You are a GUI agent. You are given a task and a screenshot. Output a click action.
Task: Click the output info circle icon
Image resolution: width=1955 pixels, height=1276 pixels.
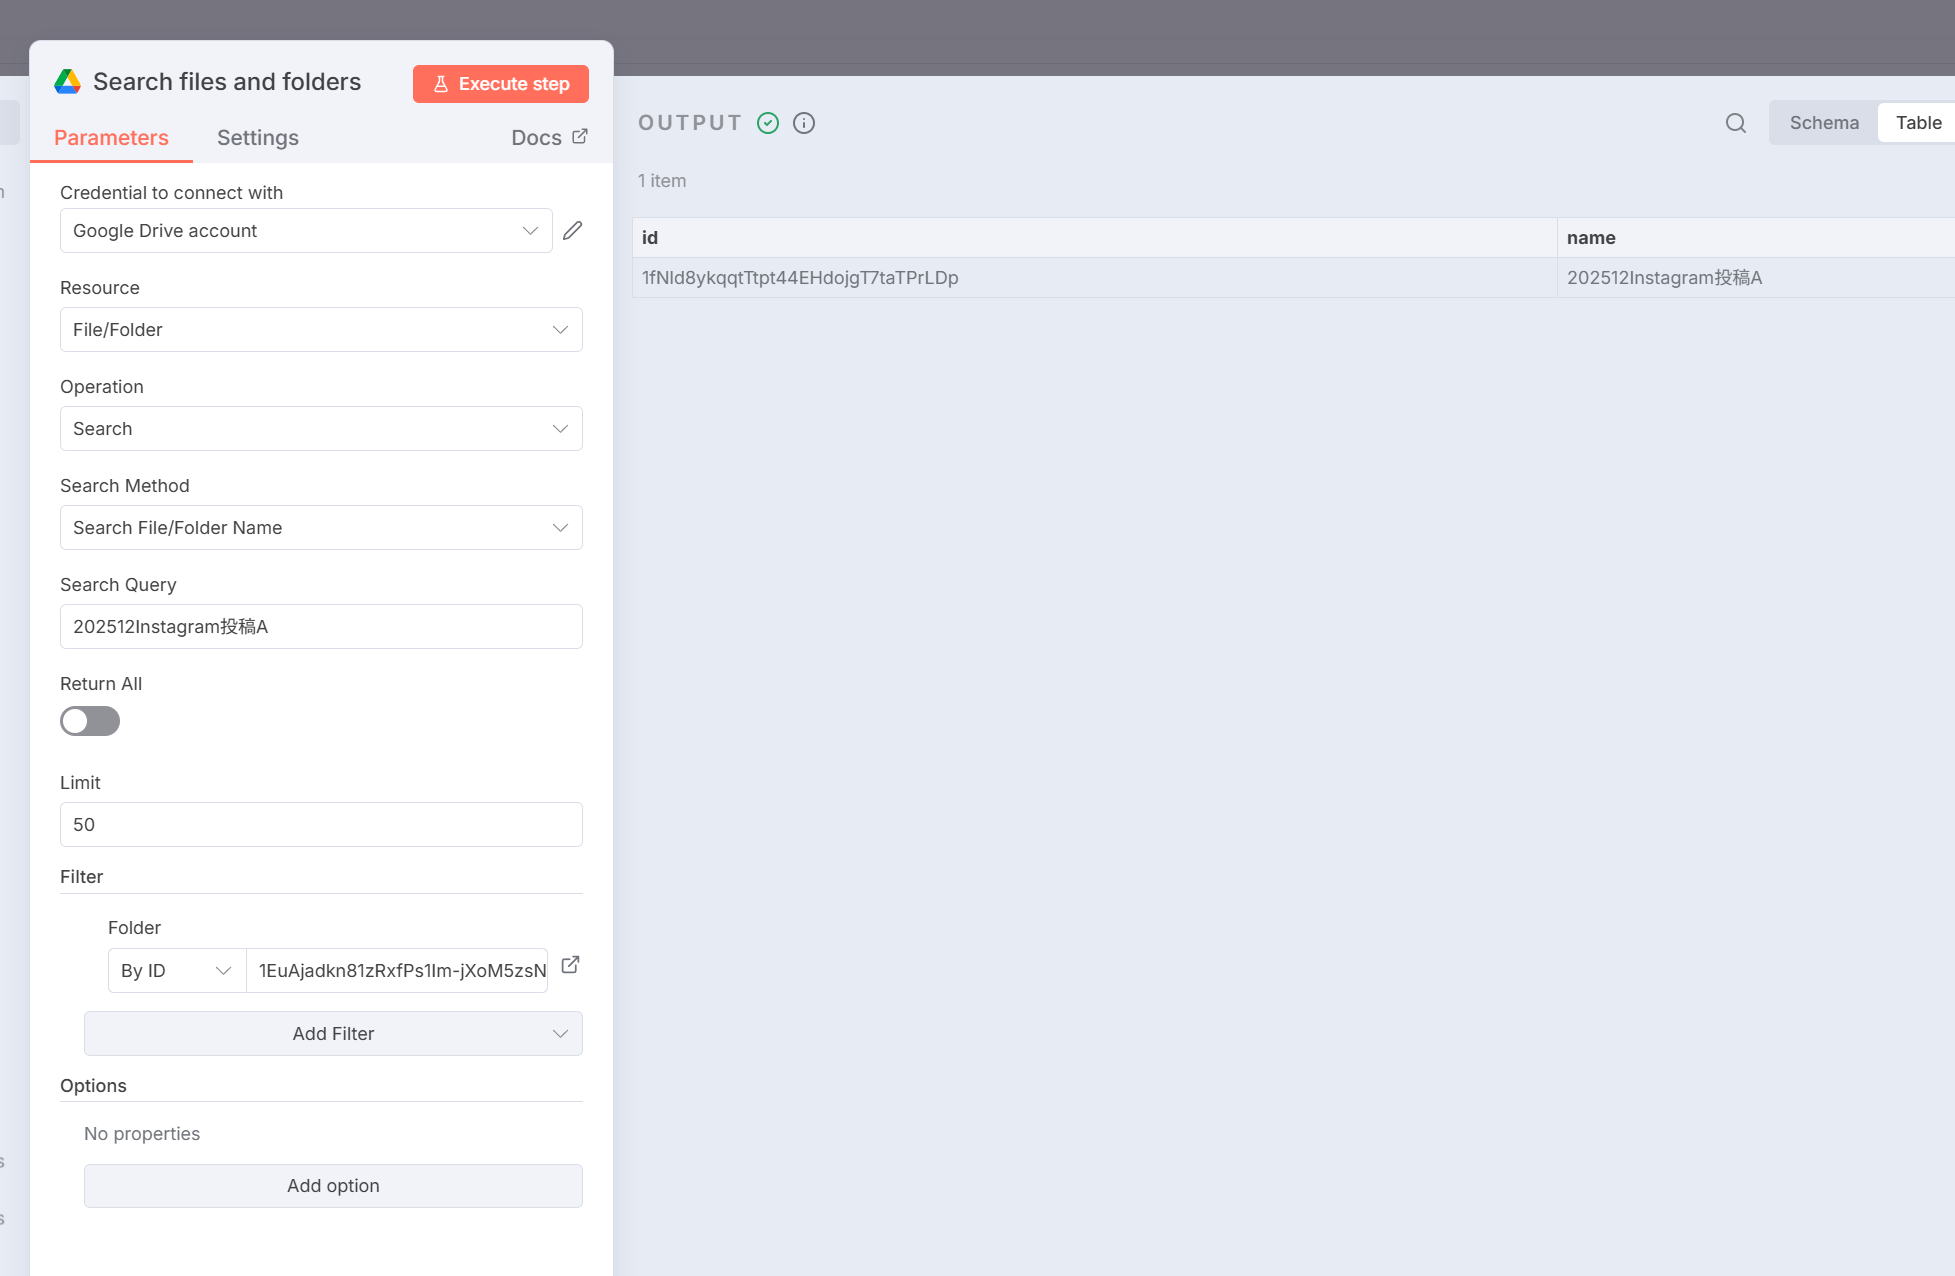[x=804, y=123]
